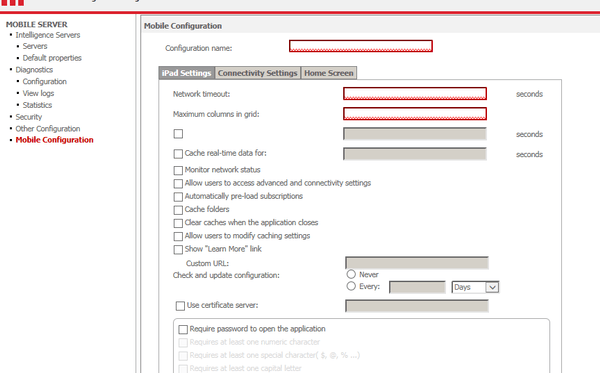
Task: Check Use certificate server option
Action: coord(180,306)
